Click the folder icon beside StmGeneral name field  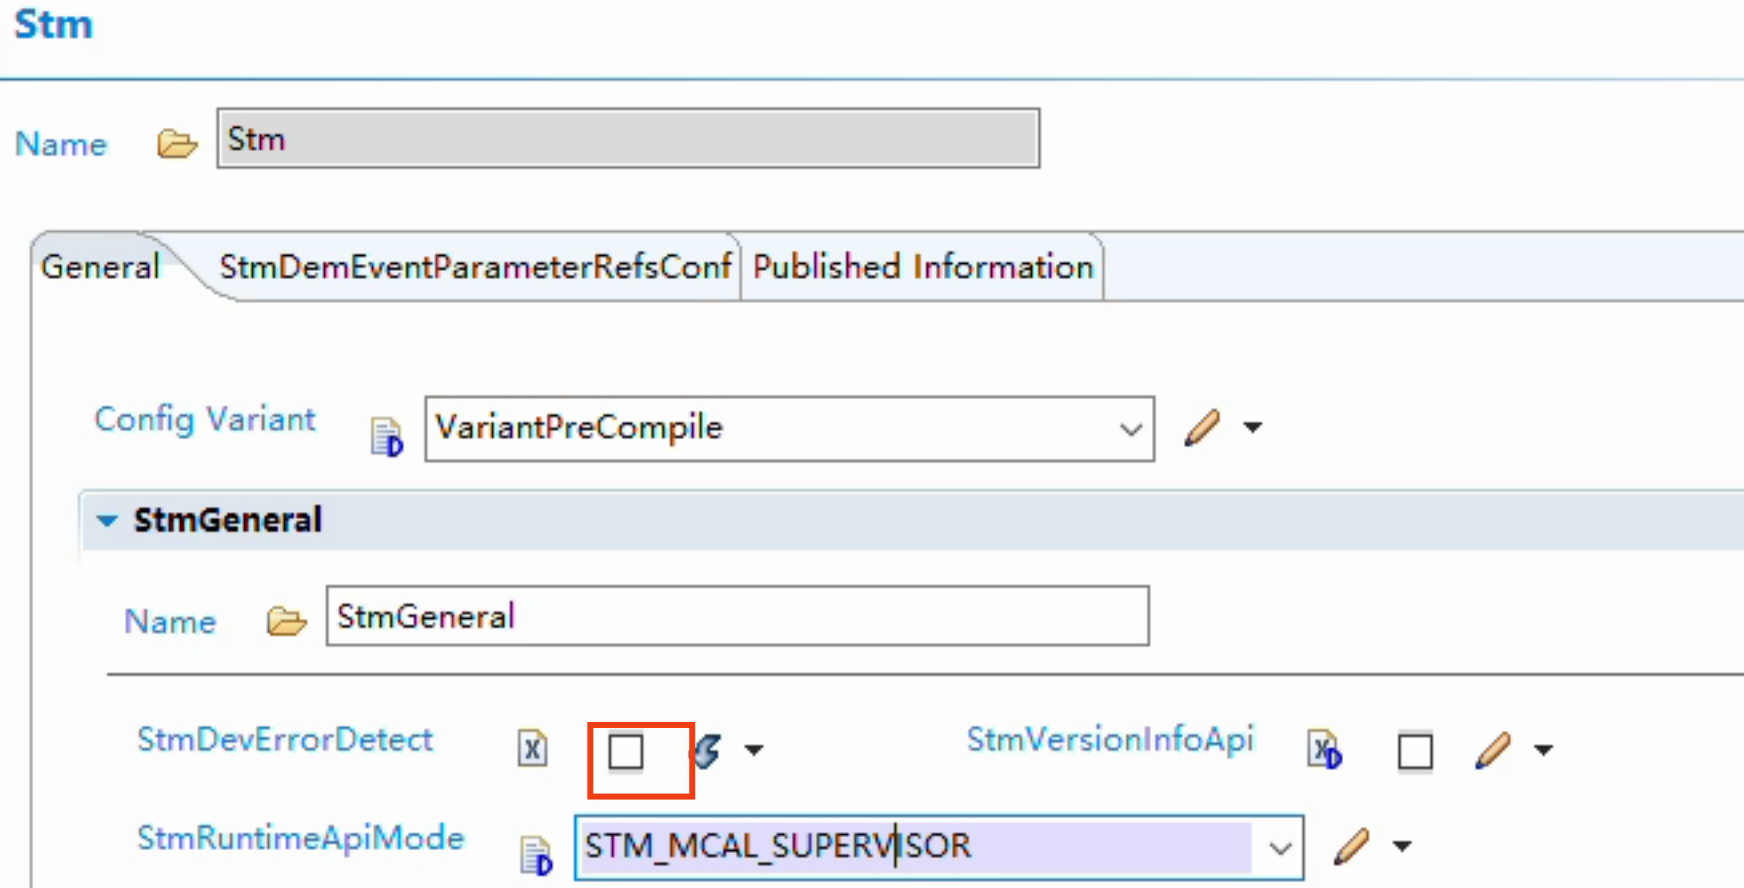[285, 622]
